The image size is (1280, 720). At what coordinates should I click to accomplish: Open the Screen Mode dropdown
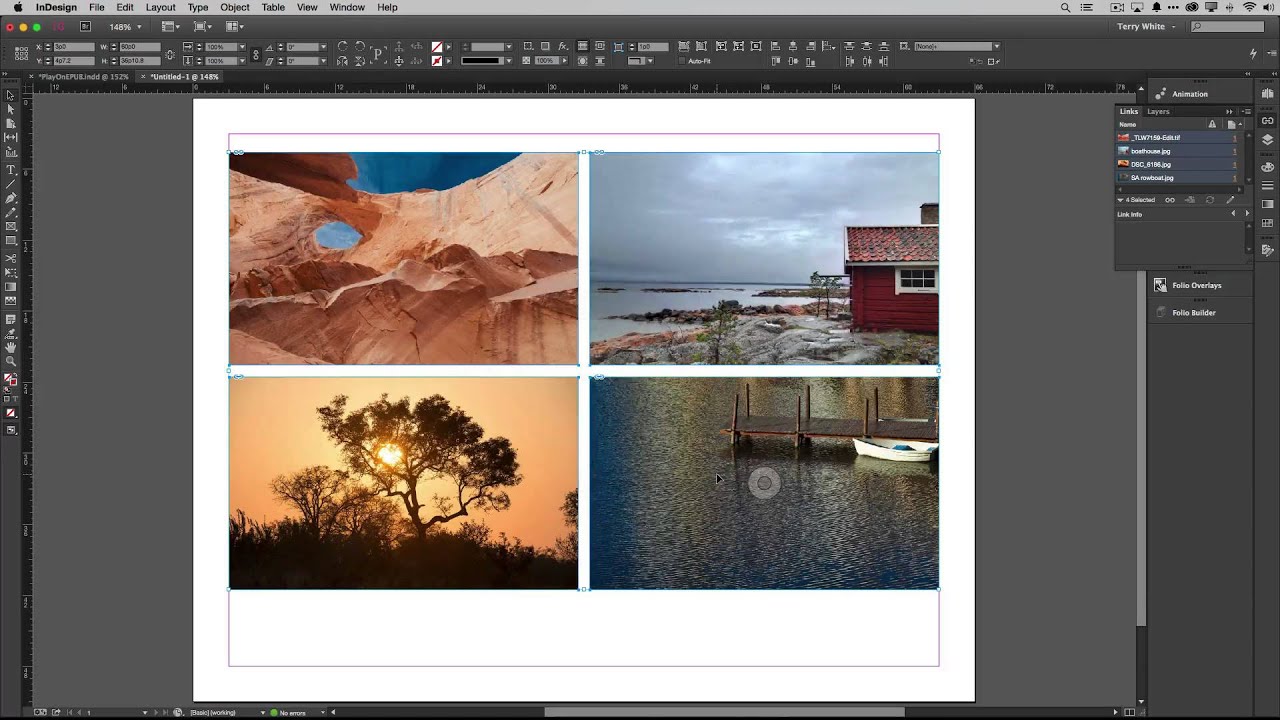[202, 27]
